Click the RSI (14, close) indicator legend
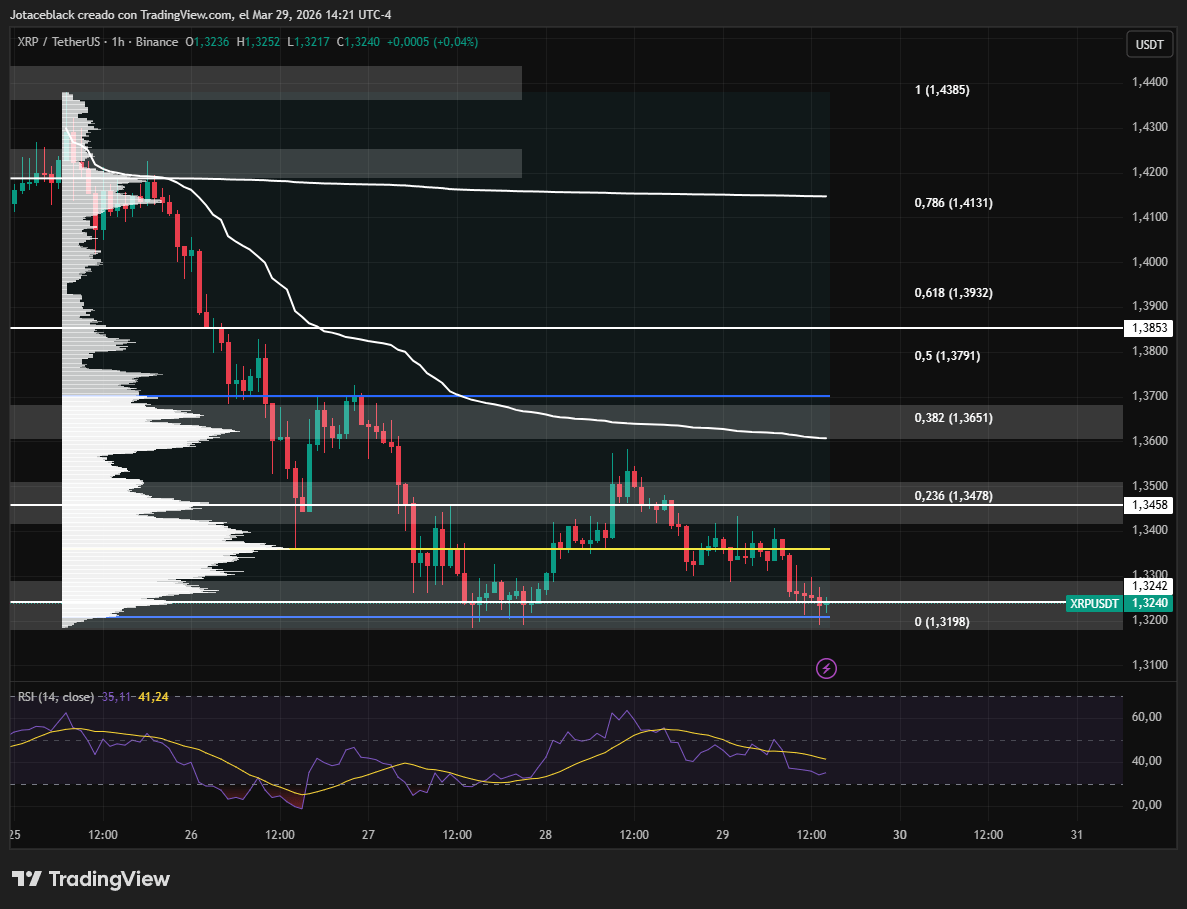This screenshot has height=909, width=1187. point(56,696)
